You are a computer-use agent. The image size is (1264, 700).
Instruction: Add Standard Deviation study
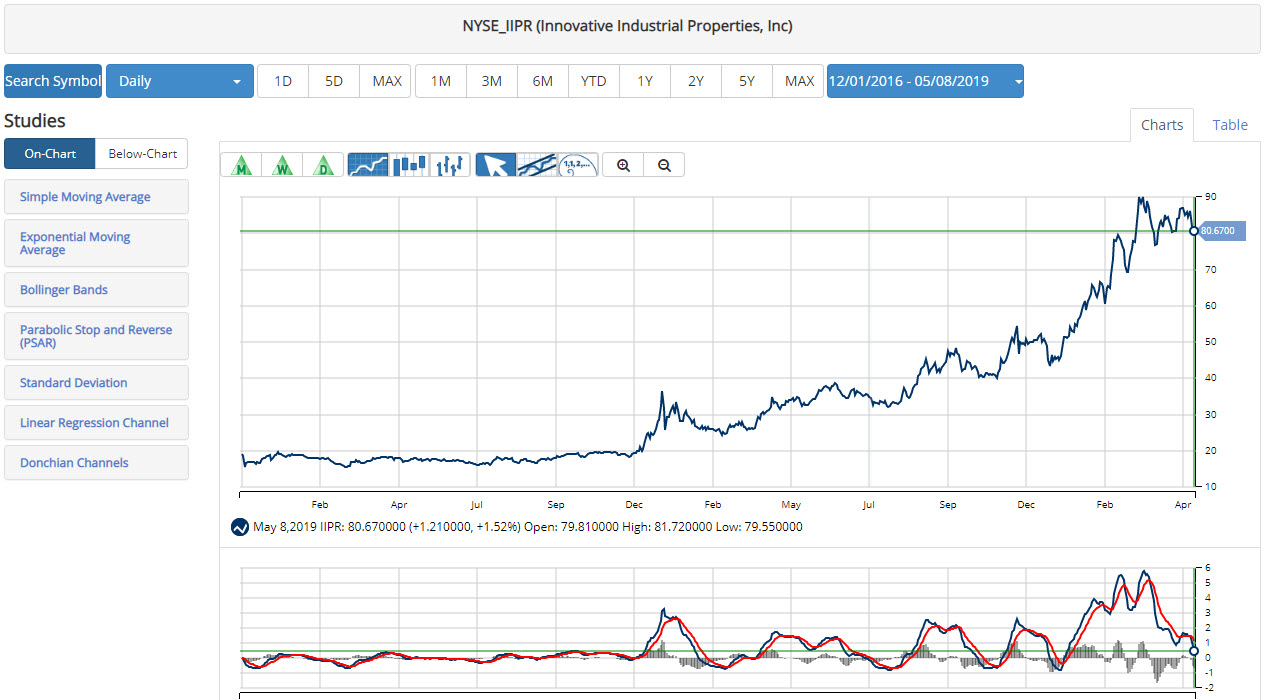96,383
